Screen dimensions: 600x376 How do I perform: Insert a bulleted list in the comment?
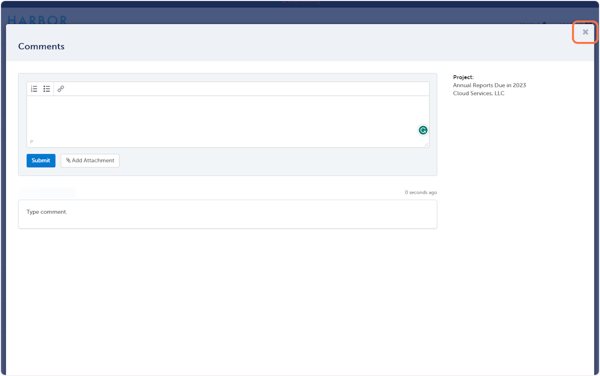click(47, 89)
